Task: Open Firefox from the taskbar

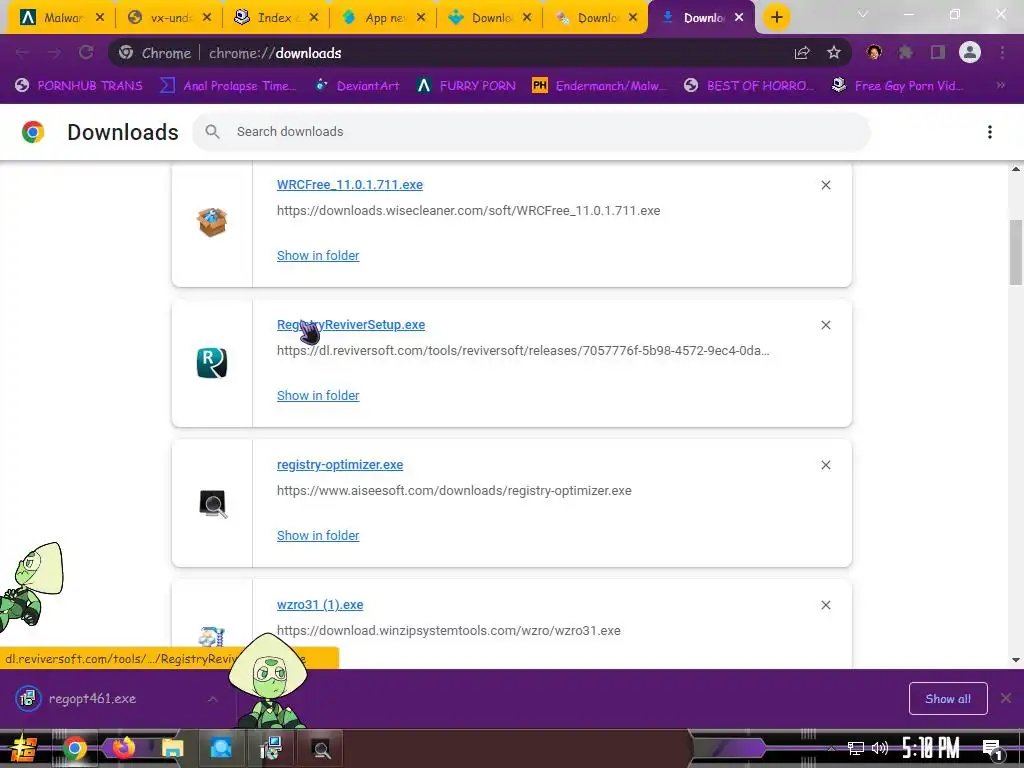Action: 123,747
